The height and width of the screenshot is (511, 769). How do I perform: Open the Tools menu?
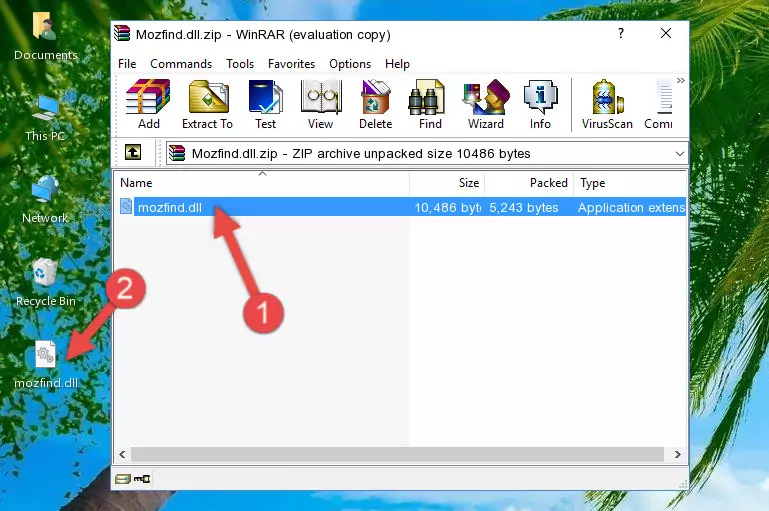tap(240, 64)
